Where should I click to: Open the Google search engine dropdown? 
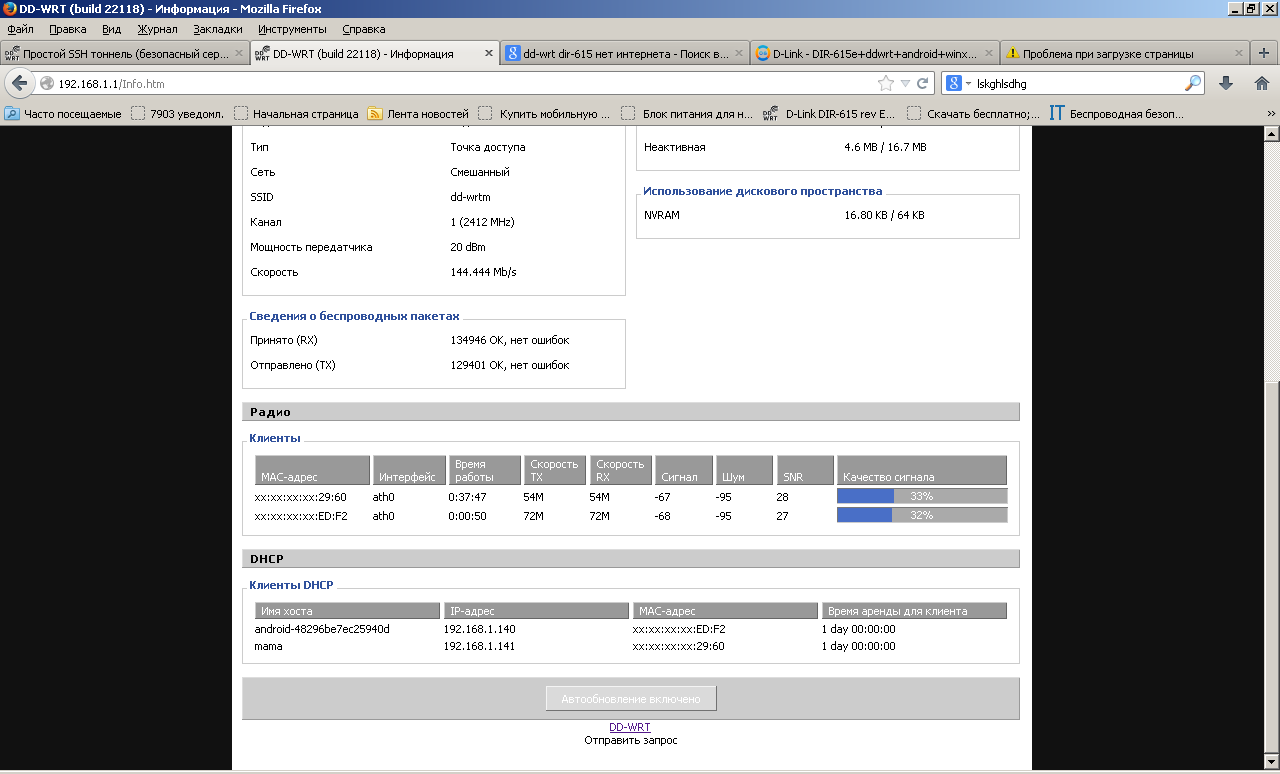click(x=958, y=83)
